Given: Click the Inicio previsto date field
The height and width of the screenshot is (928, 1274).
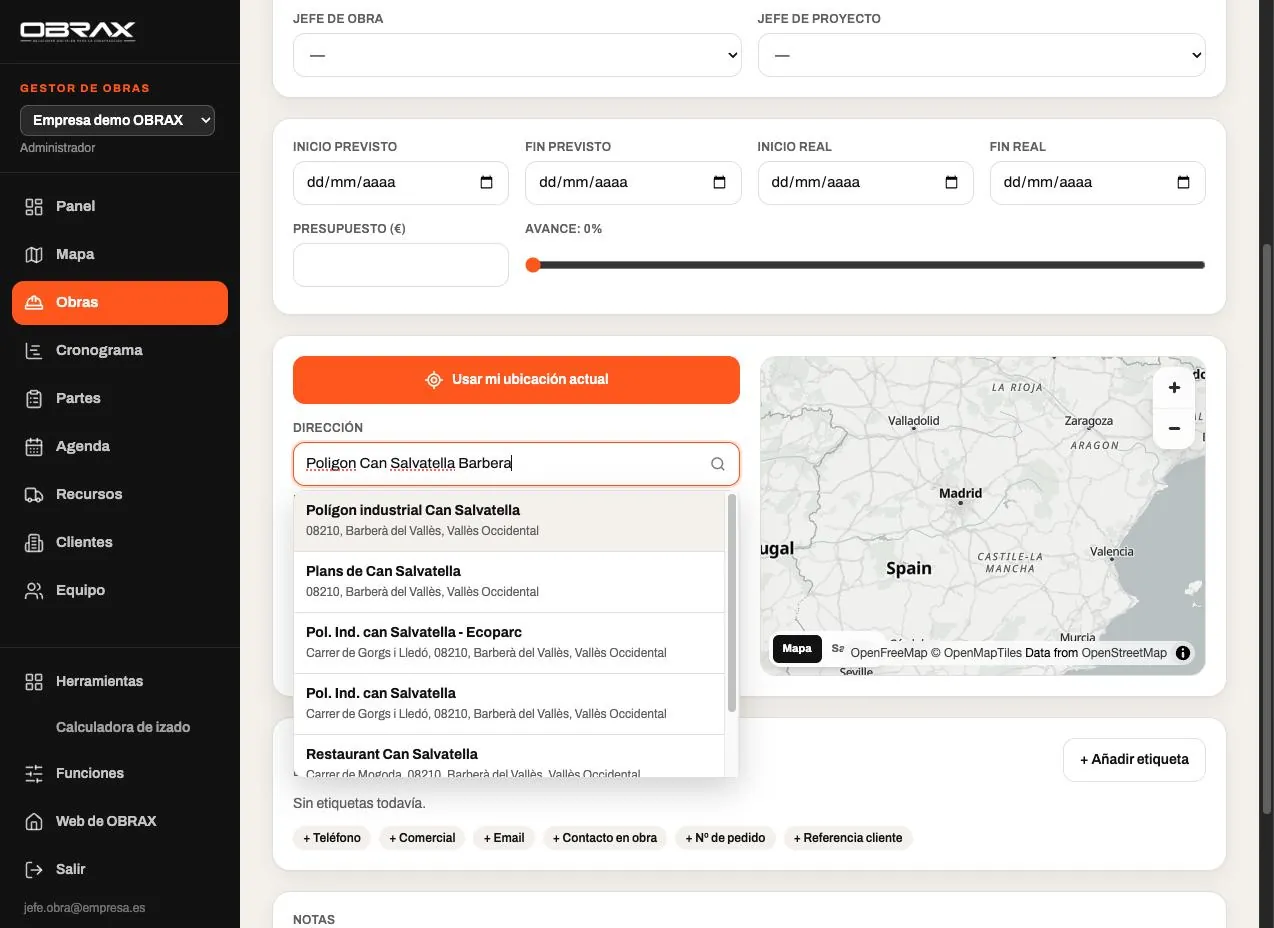Looking at the screenshot, I should [401, 183].
